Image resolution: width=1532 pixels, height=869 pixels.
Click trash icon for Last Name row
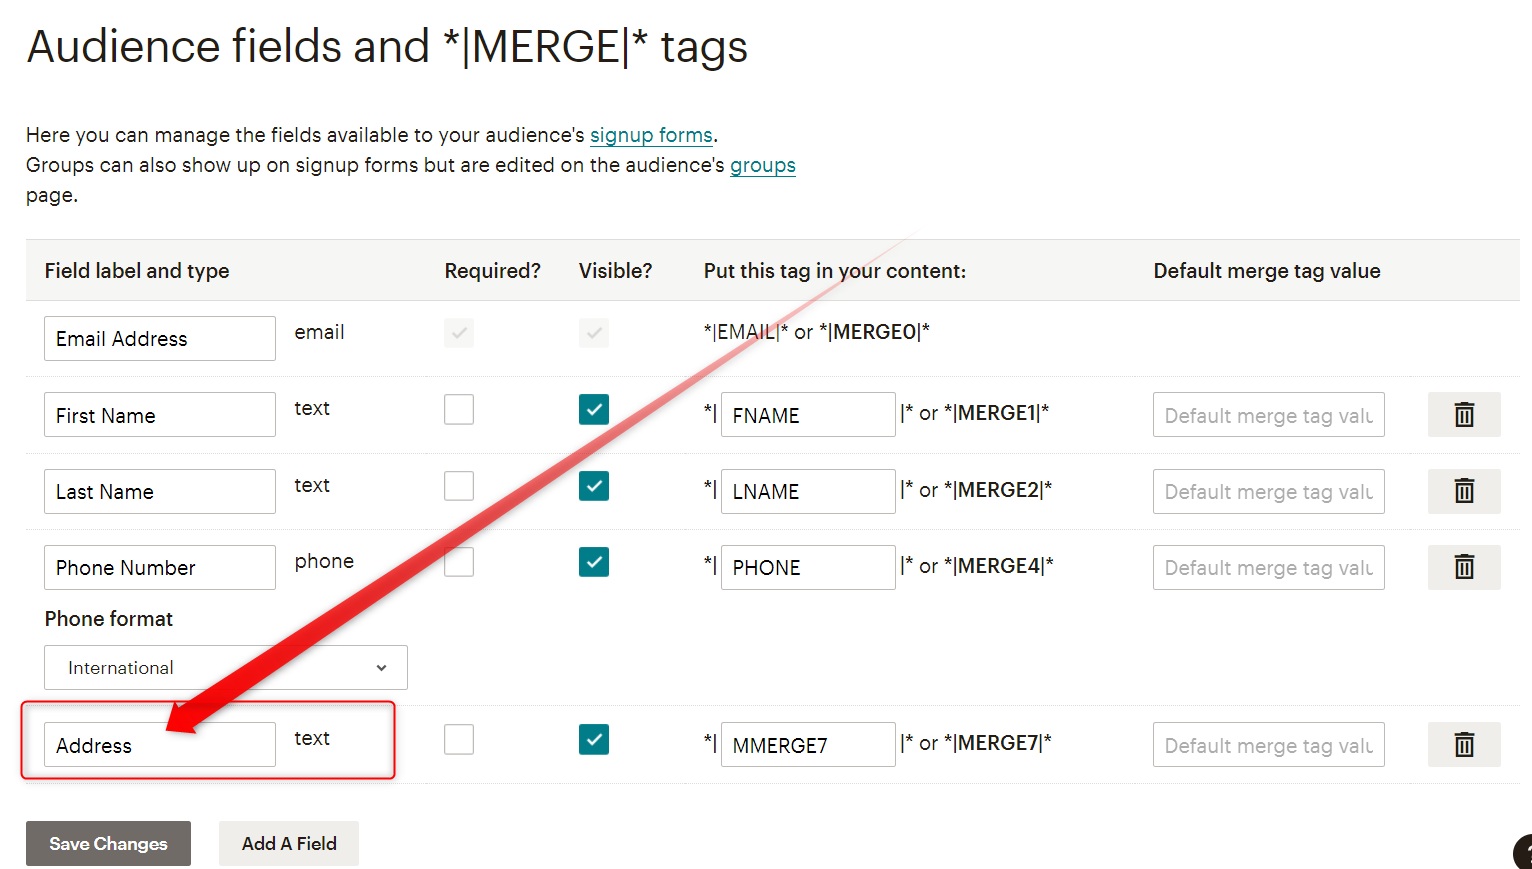click(x=1464, y=491)
